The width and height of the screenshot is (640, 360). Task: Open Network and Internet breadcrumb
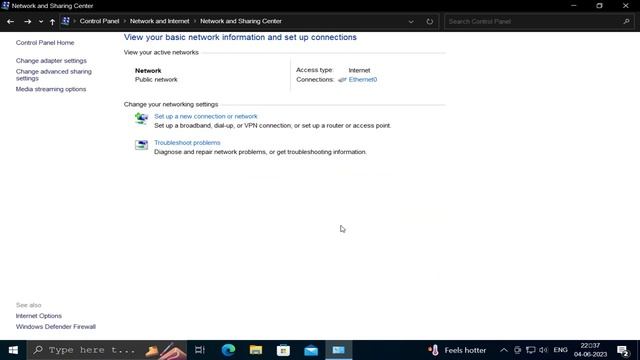(159, 21)
